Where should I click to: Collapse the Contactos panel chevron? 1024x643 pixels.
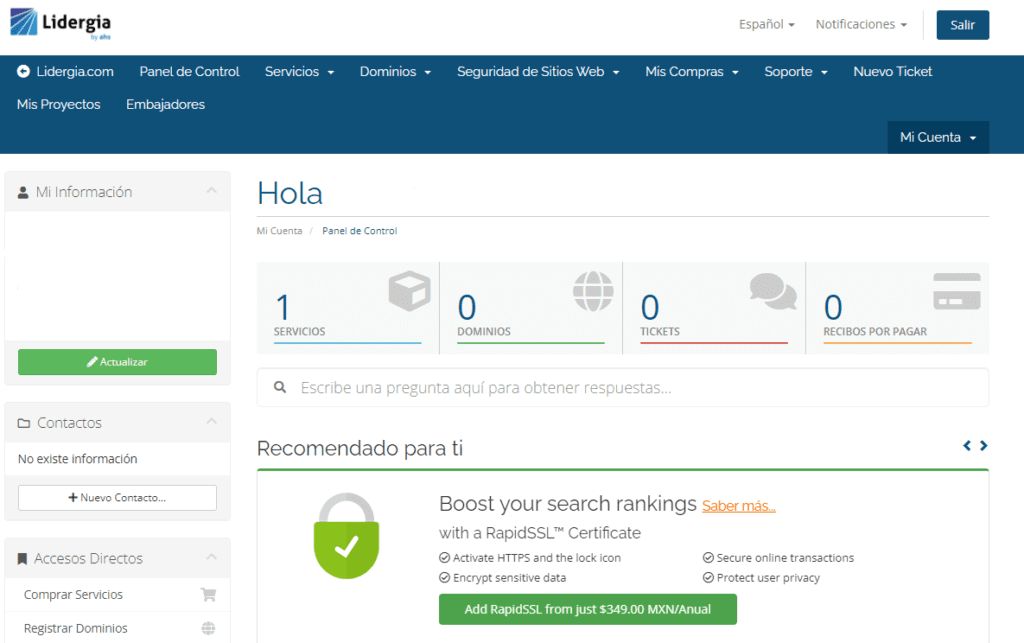[212, 421]
